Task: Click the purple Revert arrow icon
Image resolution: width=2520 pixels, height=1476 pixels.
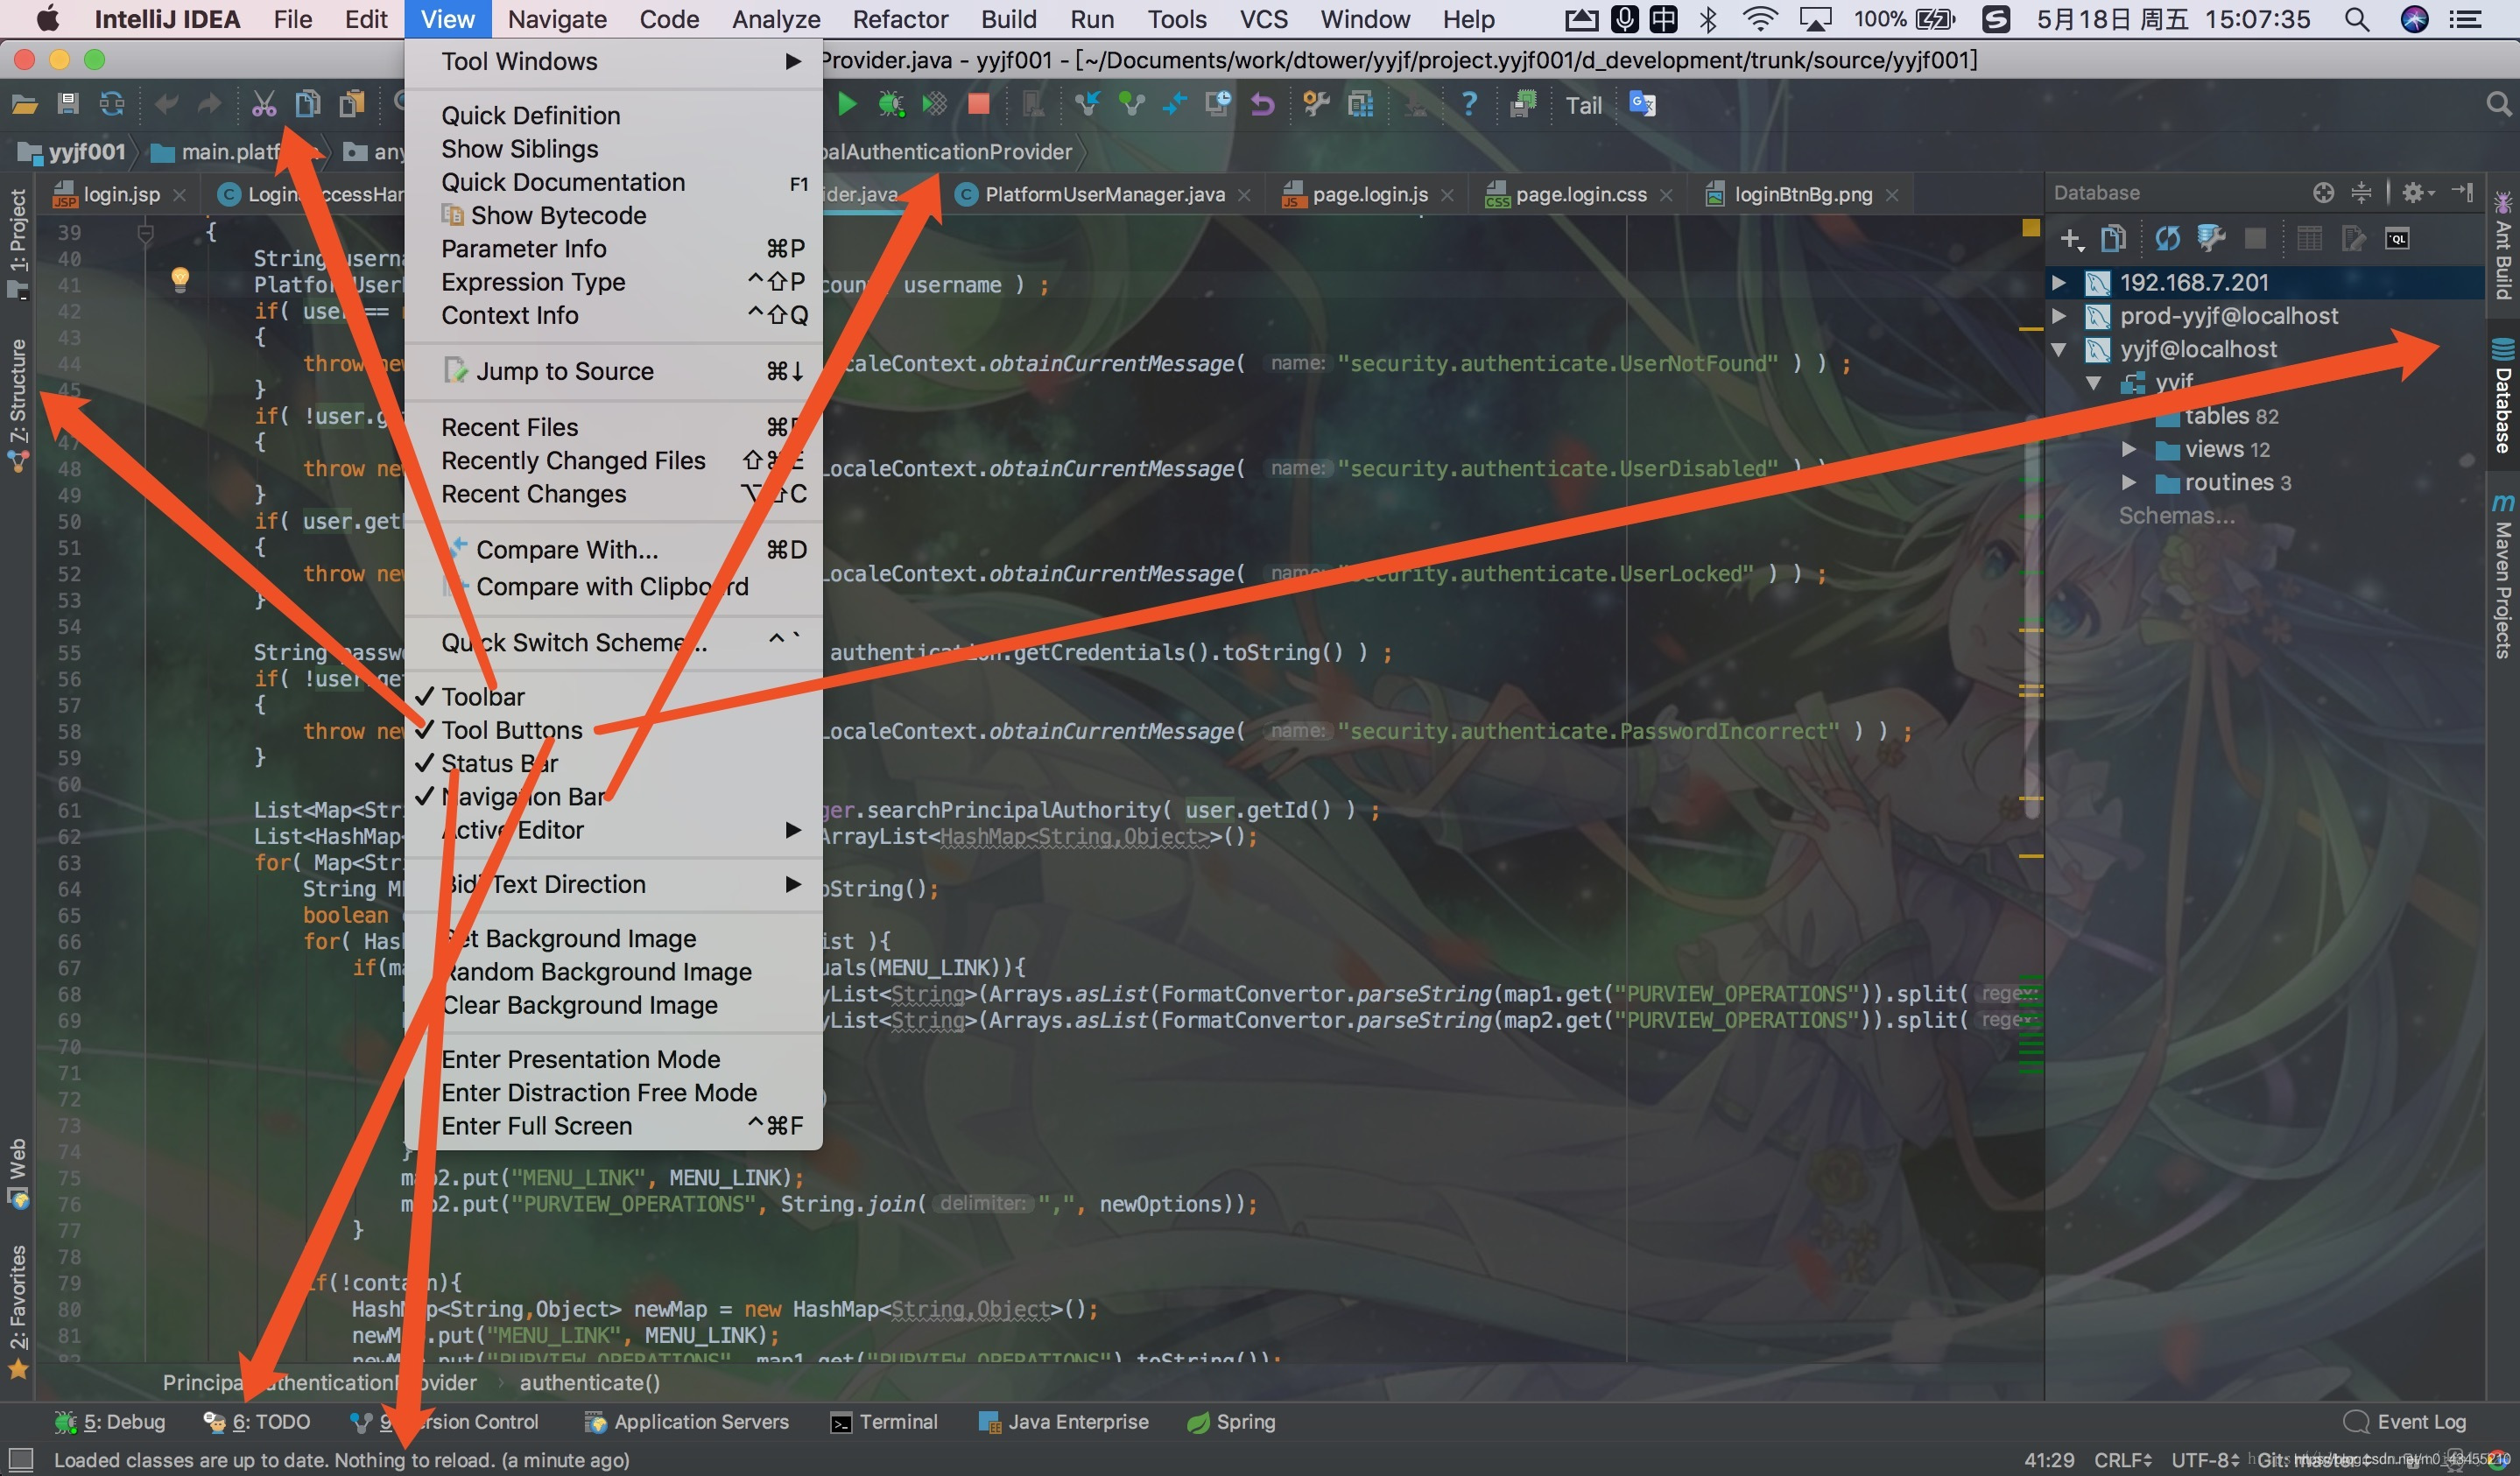Action: [1263, 104]
